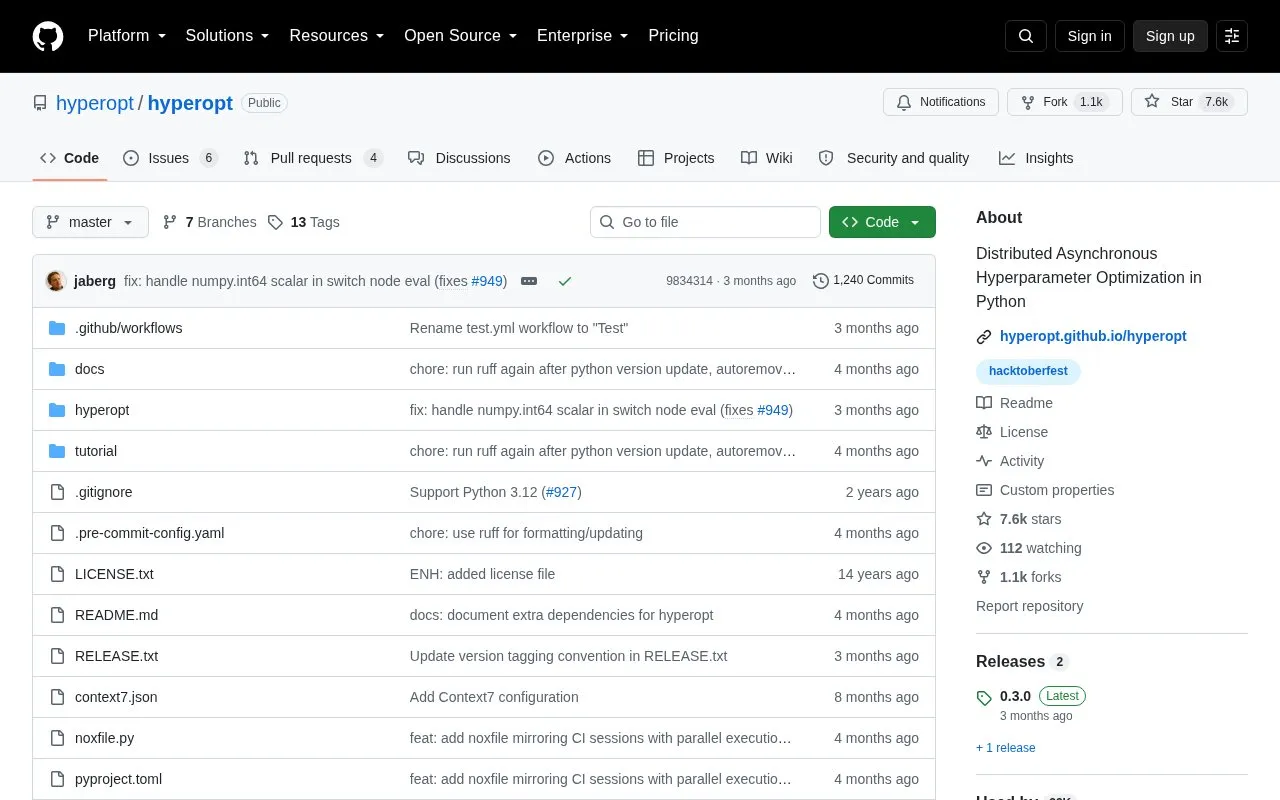Image resolution: width=1280 pixels, height=800 pixels.
Task: Expand the Resources menu
Action: pyautogui.click(x=337, y=36)
